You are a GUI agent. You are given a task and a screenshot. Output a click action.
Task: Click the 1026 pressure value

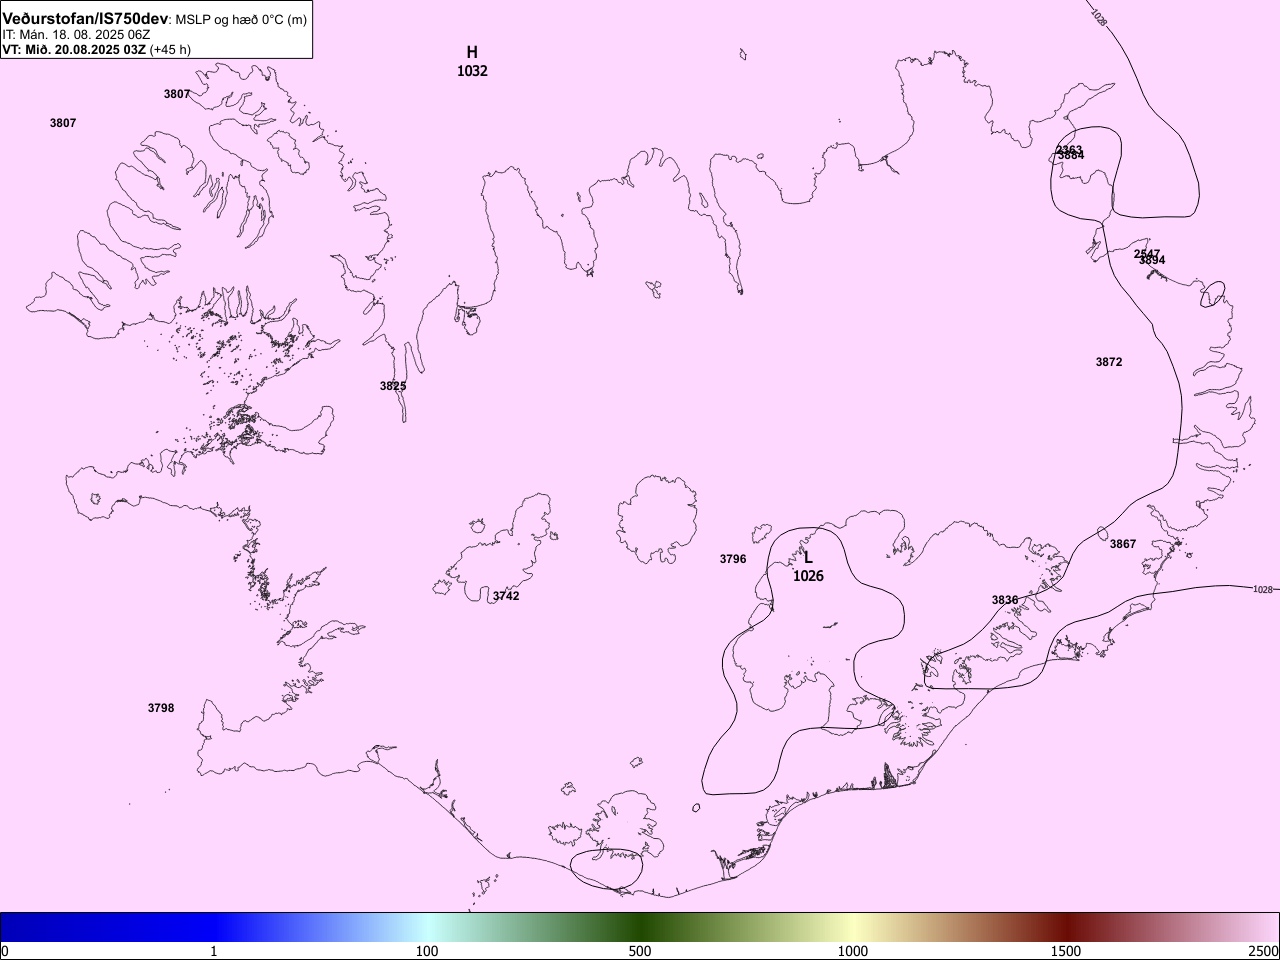[808, 576]
